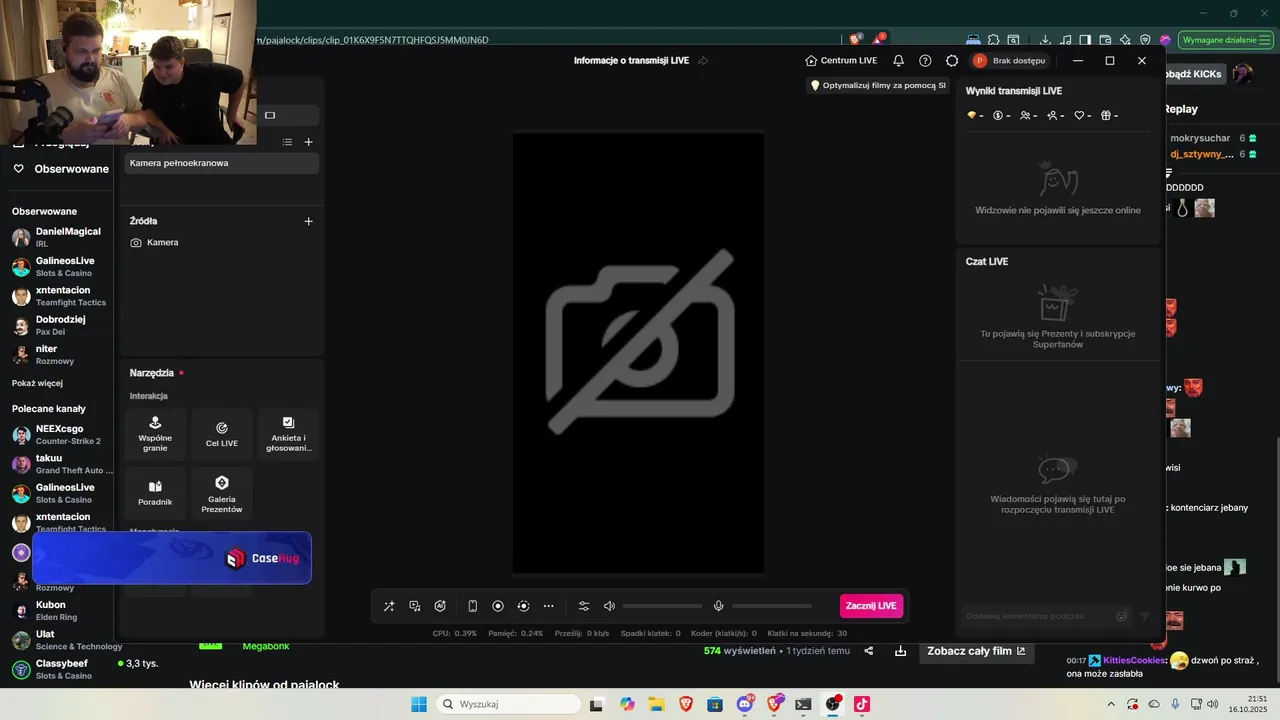
Task: Open the three-dot more options menu
Action: (548, 606)
